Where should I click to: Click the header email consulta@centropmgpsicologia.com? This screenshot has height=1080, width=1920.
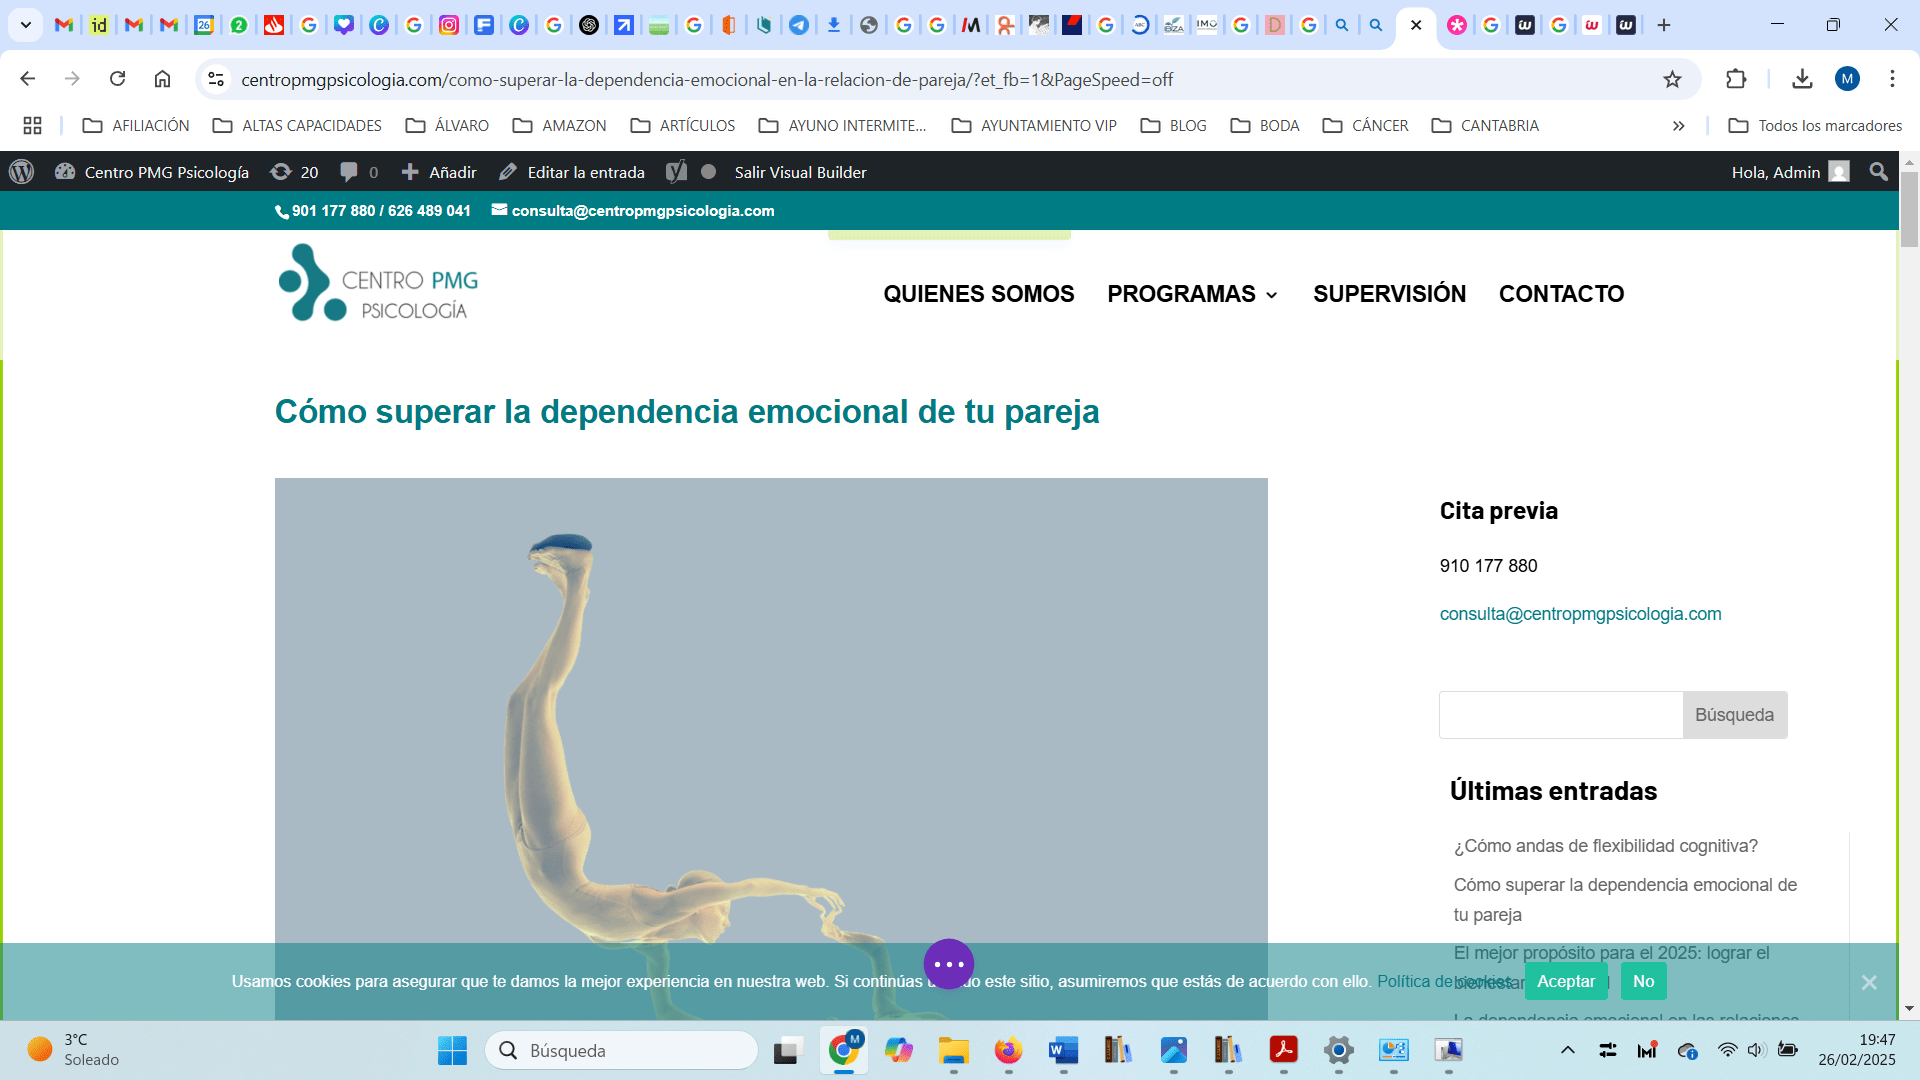[633, 211]
